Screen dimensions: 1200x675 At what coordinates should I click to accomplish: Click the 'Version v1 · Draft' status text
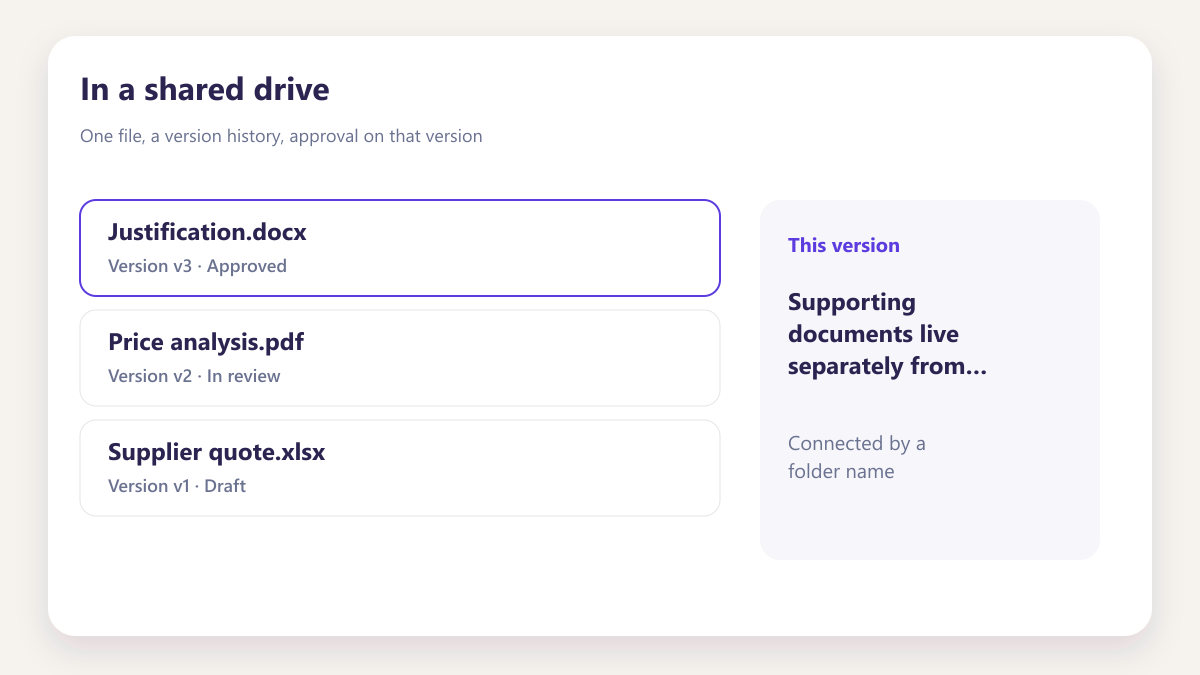pos(177,486)
